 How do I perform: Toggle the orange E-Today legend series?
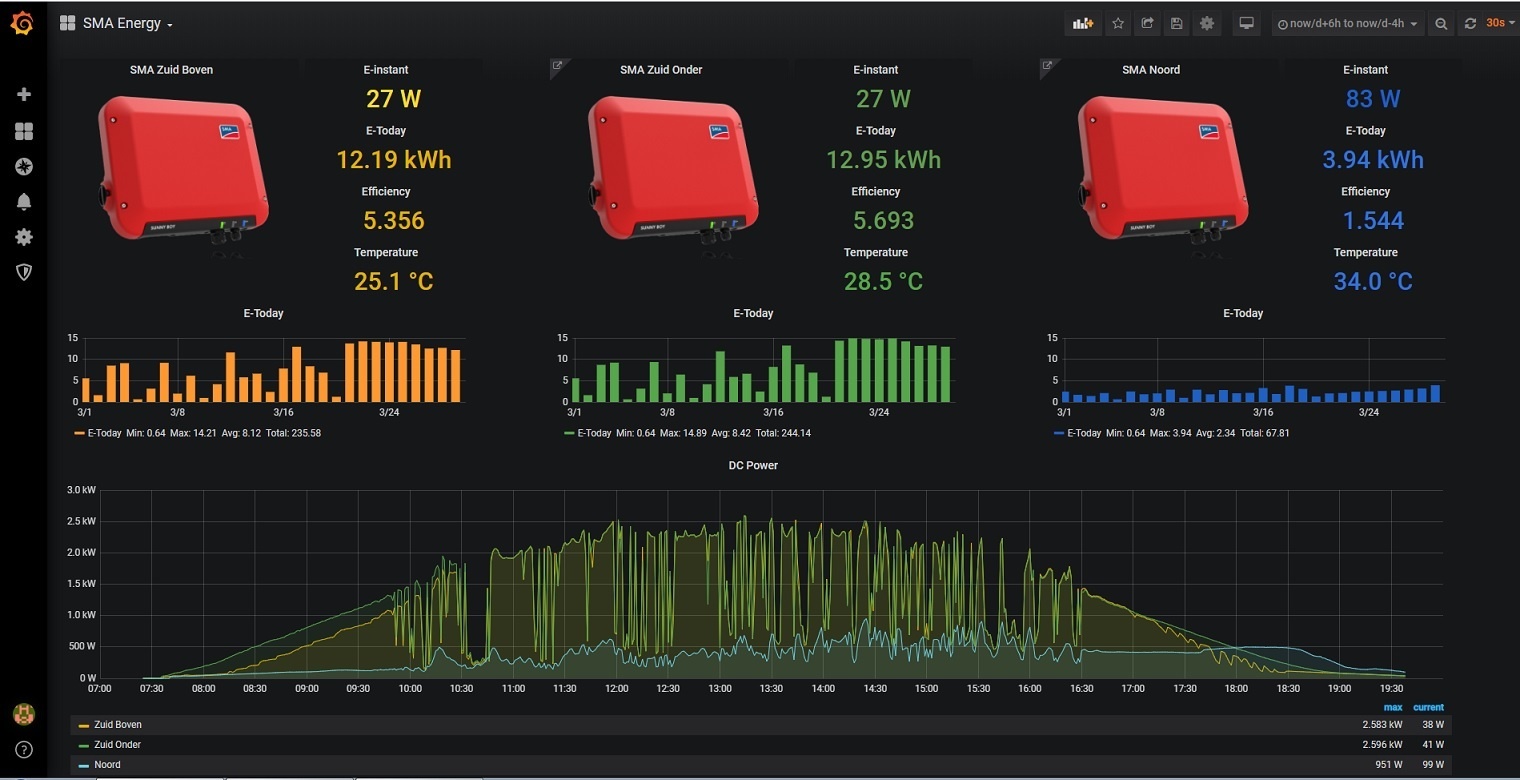[x=104, y=433]
